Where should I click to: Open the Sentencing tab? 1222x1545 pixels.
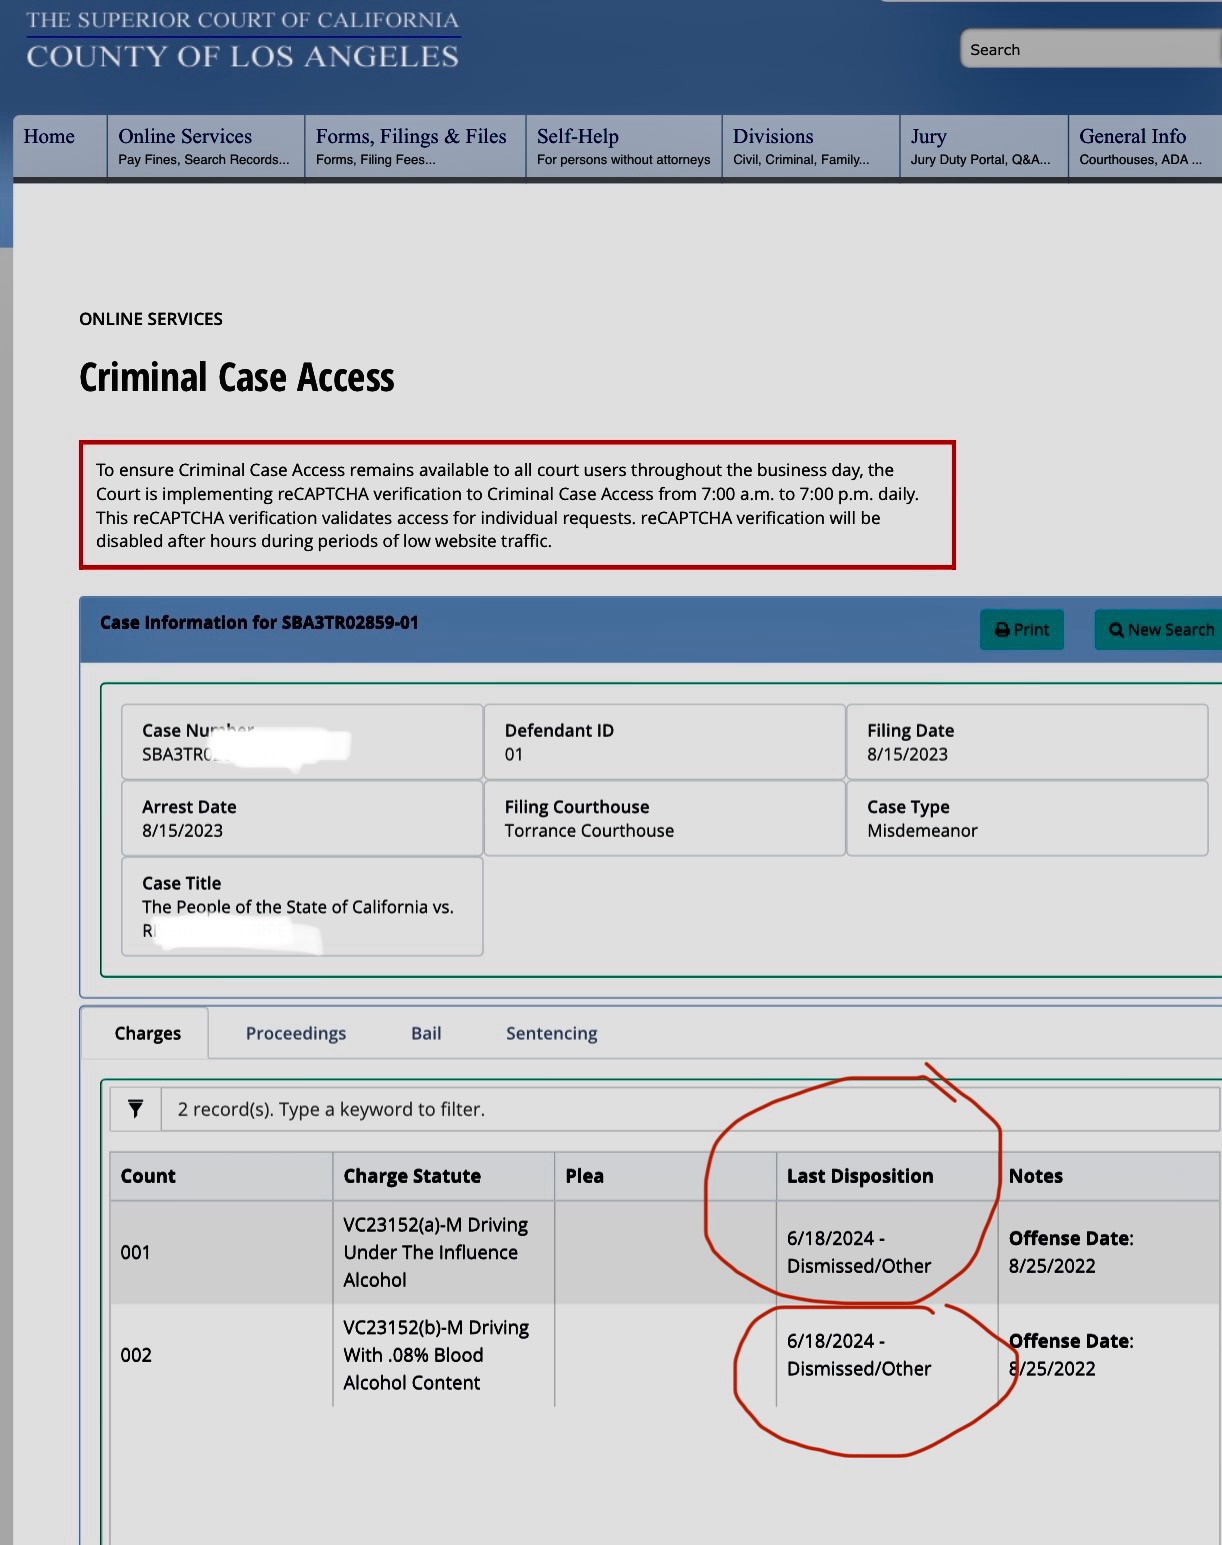pyautogui.click(x=551, y=1033)
